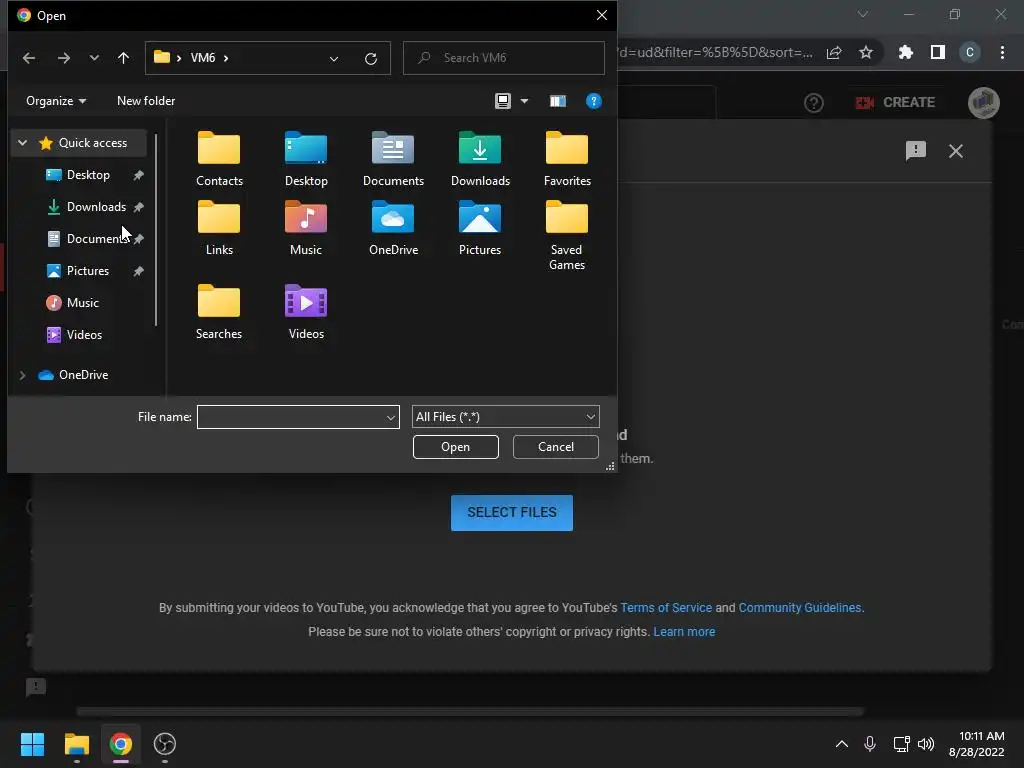The image size is (1024, 768).
Task: Open File Explorer from the taskbar
Action: tap(76, 744)
